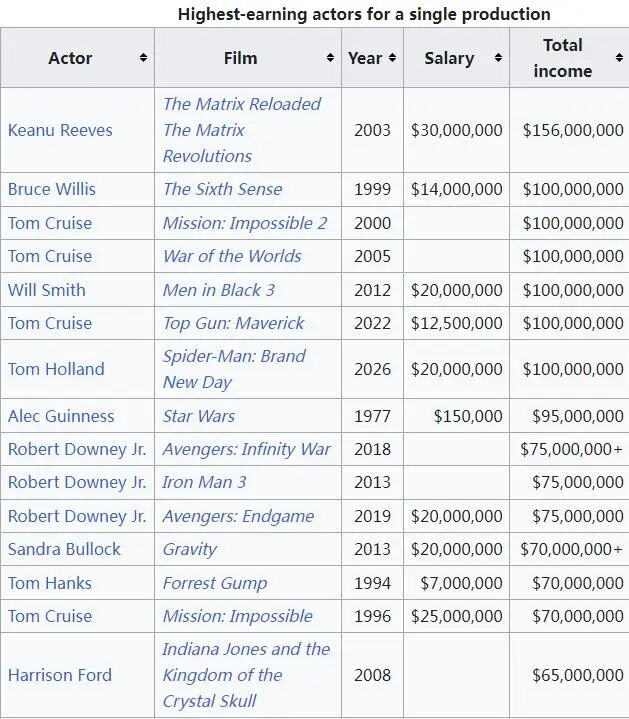
Task: Sort table by Salary column arrows
Action: point(498,58)
